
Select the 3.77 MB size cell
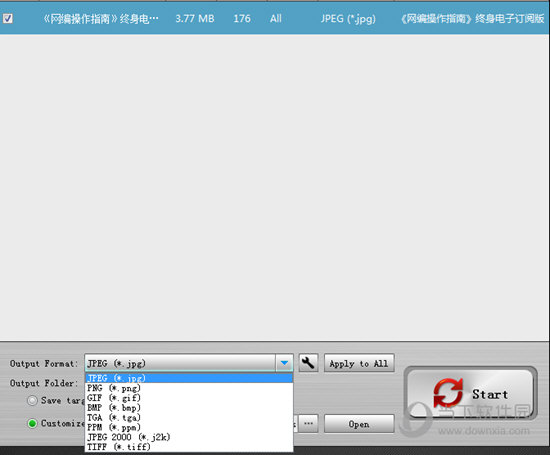coord(195,18)
